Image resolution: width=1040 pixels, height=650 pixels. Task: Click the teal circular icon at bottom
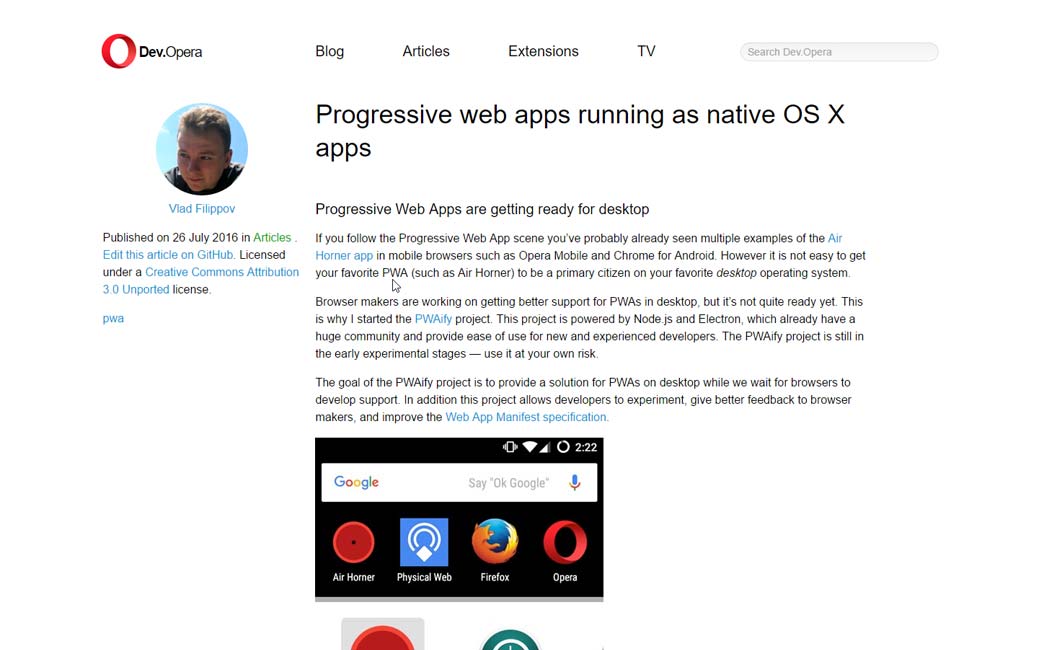coord(510,639)
